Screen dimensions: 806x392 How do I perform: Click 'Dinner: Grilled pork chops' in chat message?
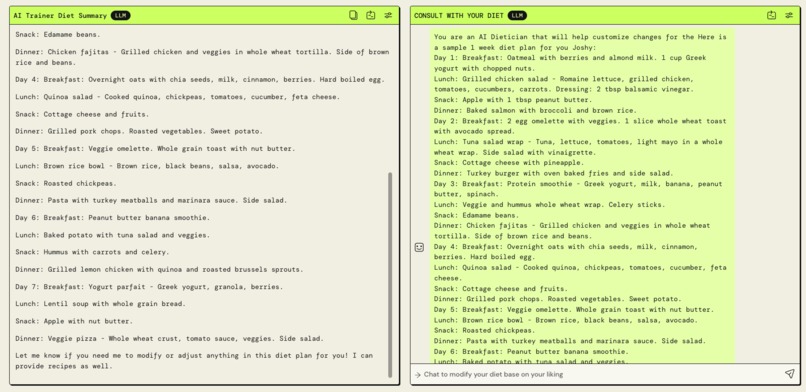tap(558, 300)
